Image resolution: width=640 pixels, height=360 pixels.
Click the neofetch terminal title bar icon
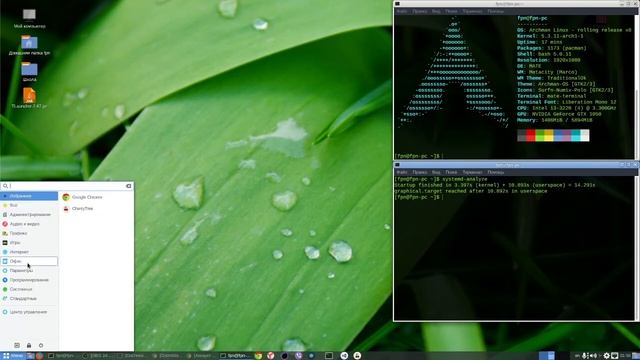coord(397,4)
